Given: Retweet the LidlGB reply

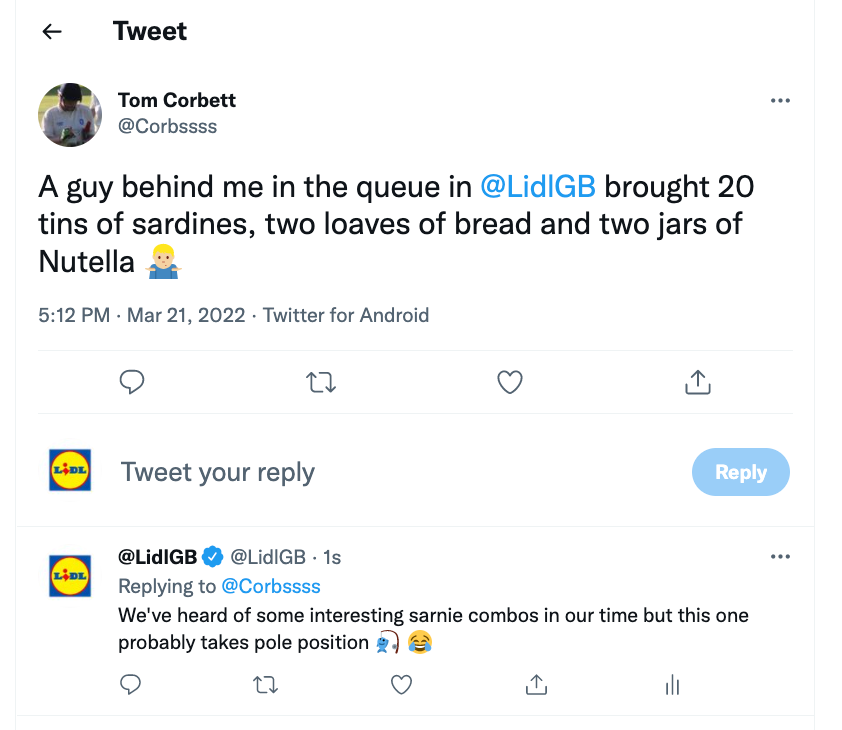Looking at the screenshot, I should click(x=265, y=685).
